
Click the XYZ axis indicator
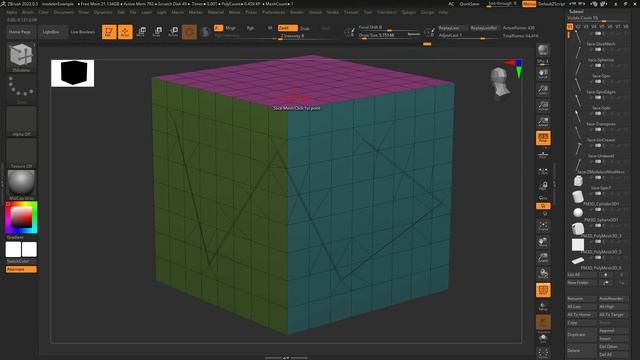pyautogui.click(x=515, y=68)
